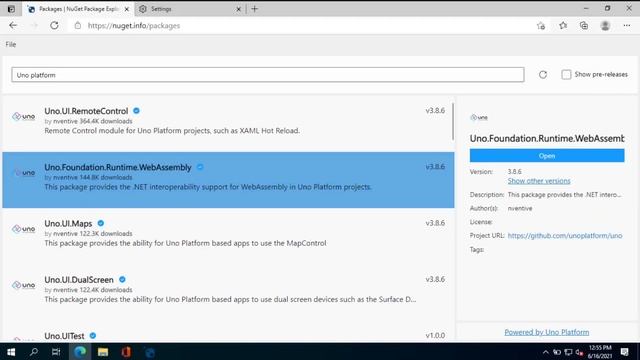
Task: Click the uno logo in details panel
Action: 479,118
